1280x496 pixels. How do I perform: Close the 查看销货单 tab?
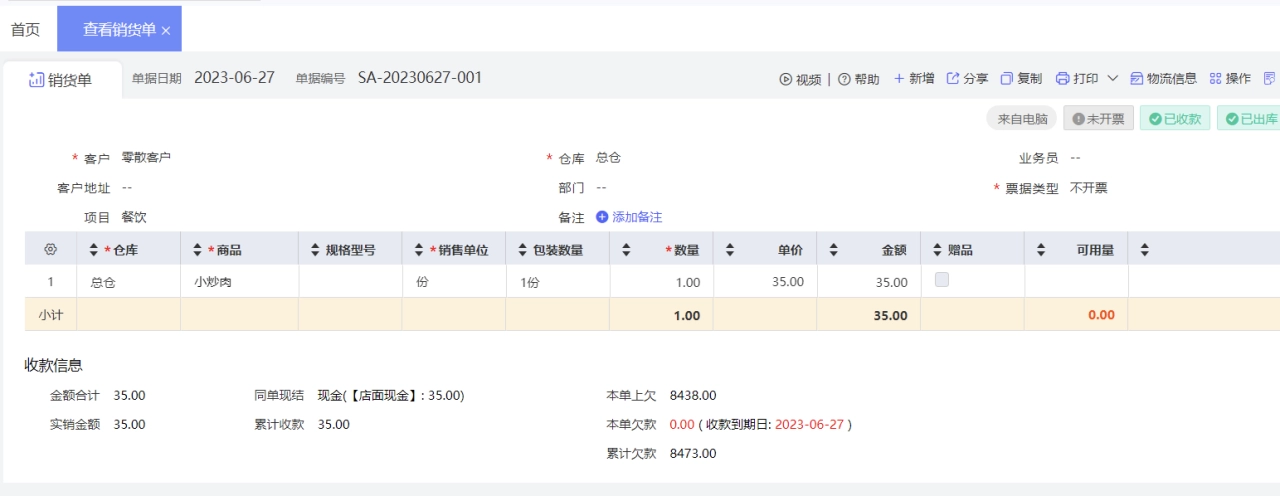tap(166, 31)
